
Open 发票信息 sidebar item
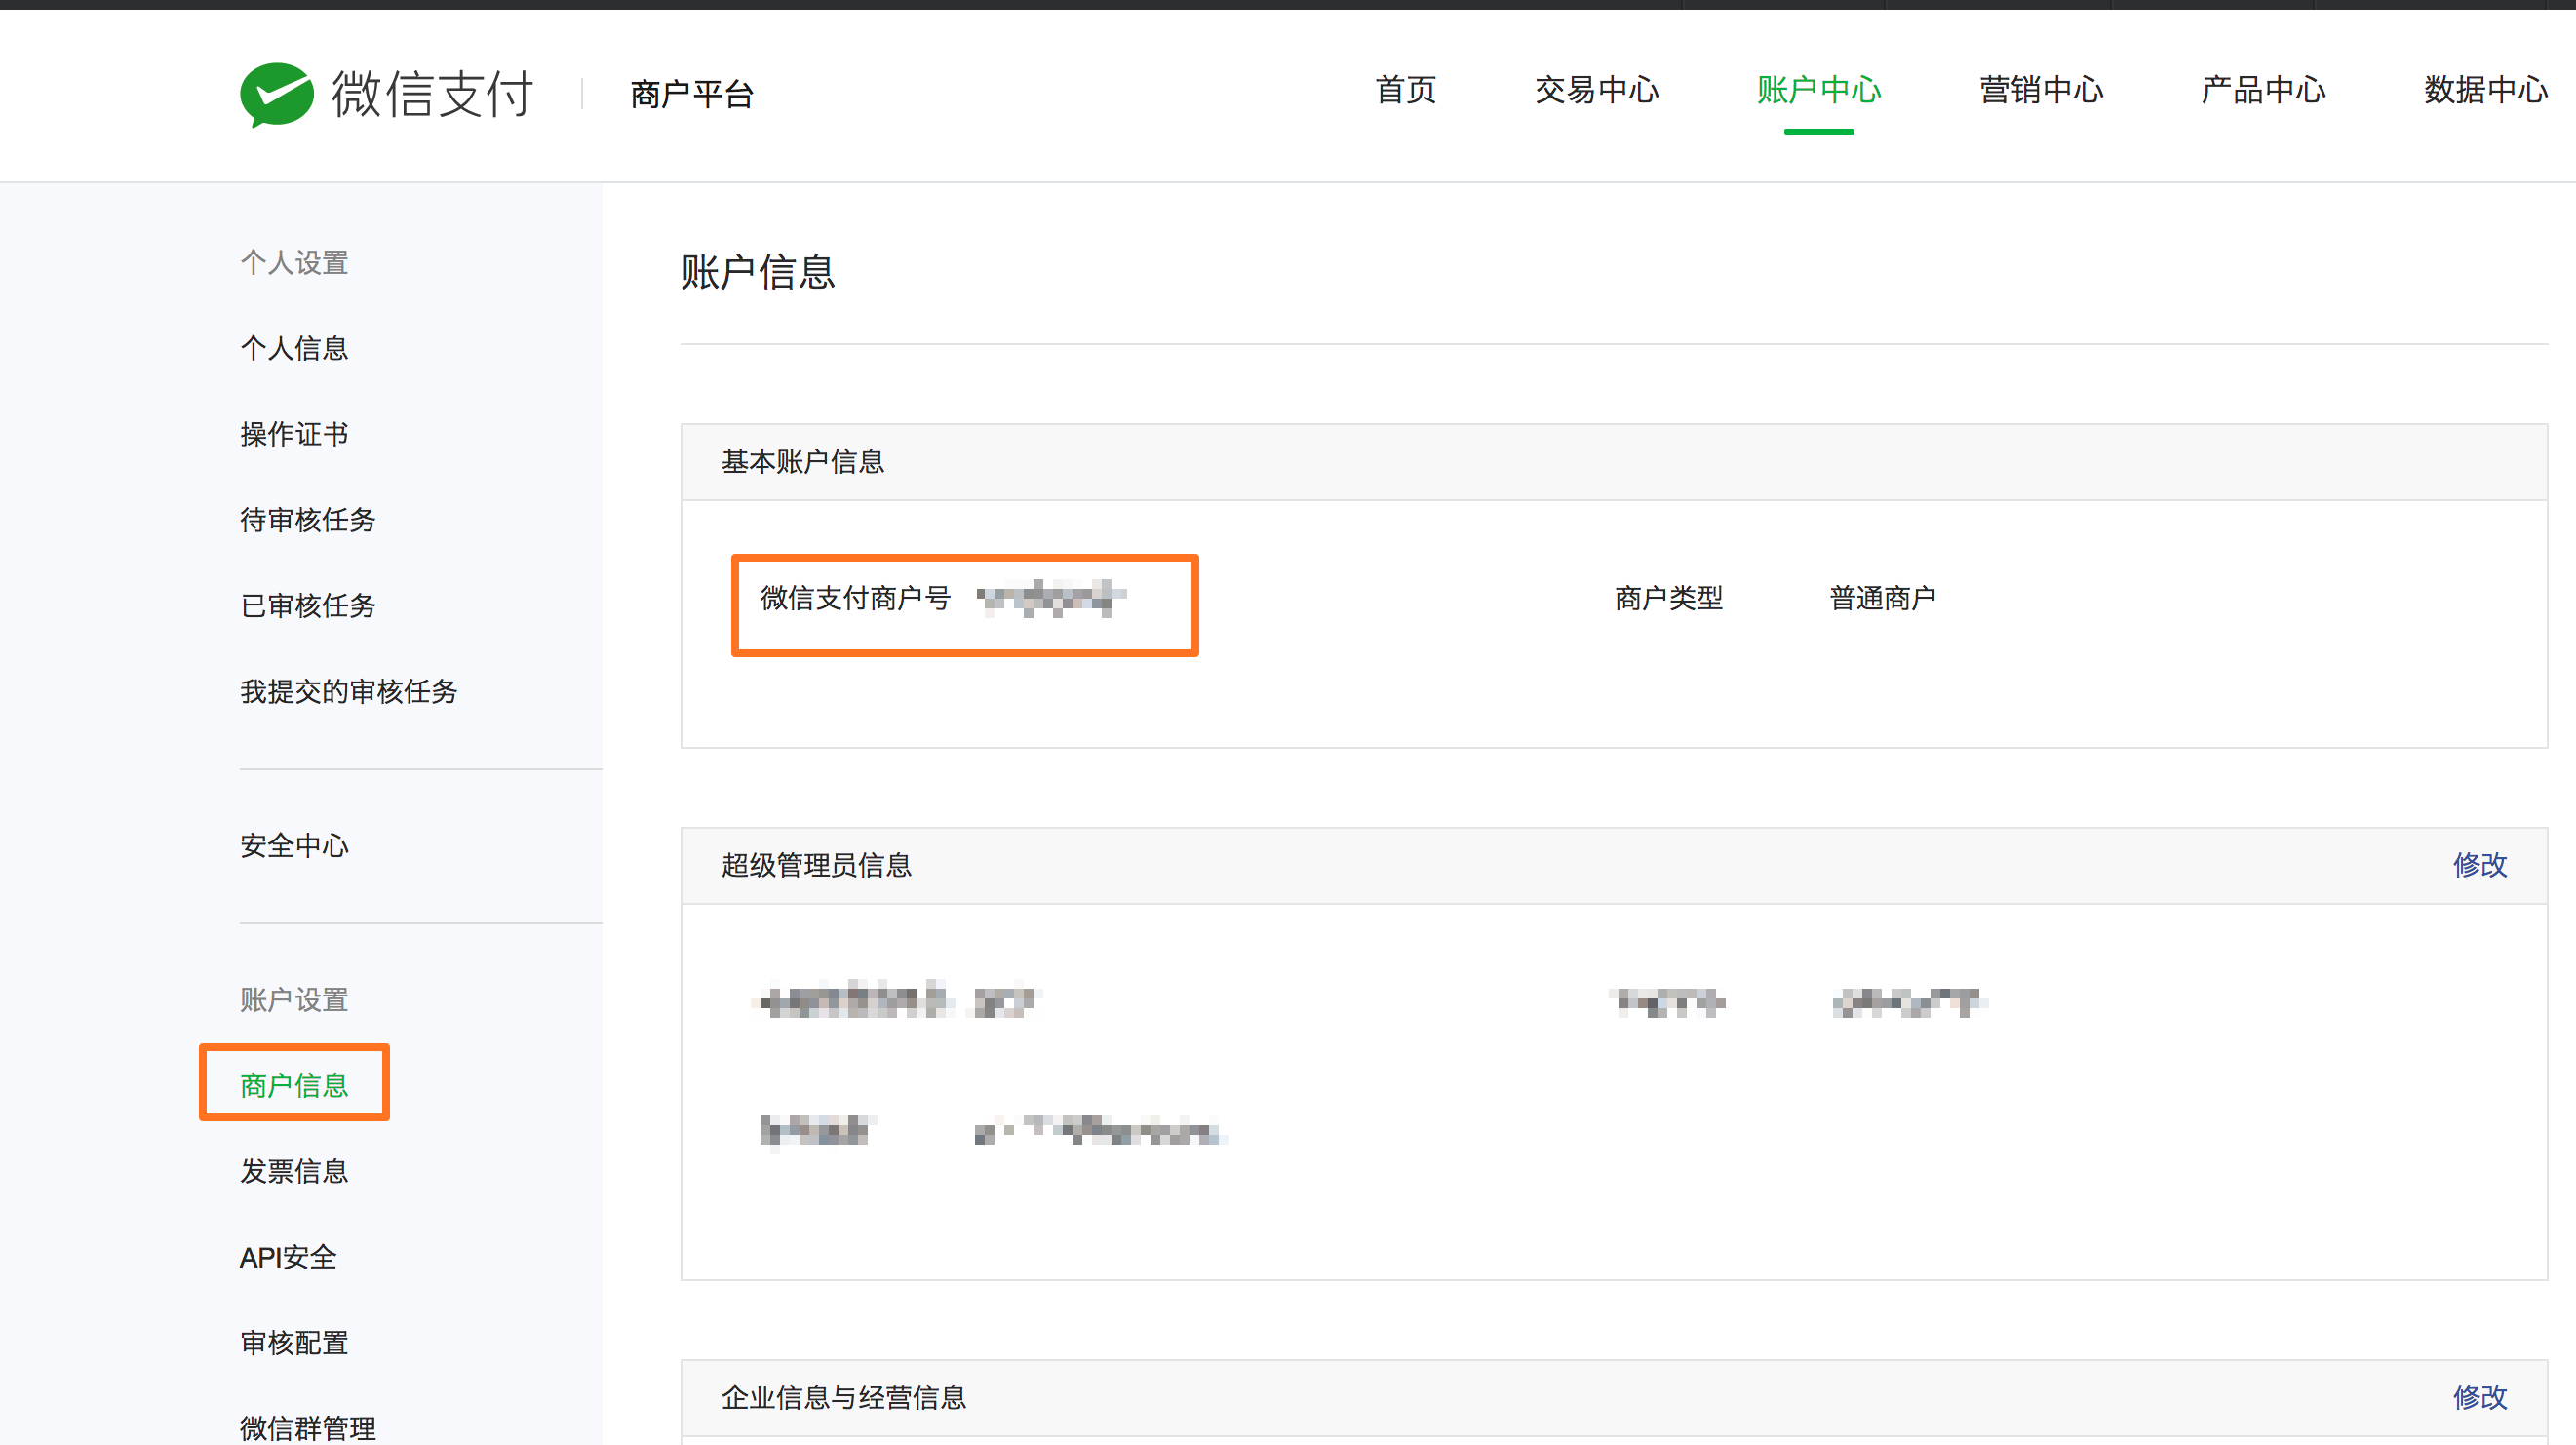294,1171
